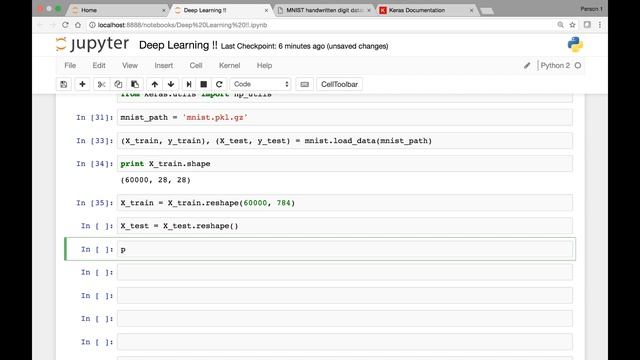640x360 pixels.
Task: Click the X_train.reshape cell
Action: (x=345, y=203)
